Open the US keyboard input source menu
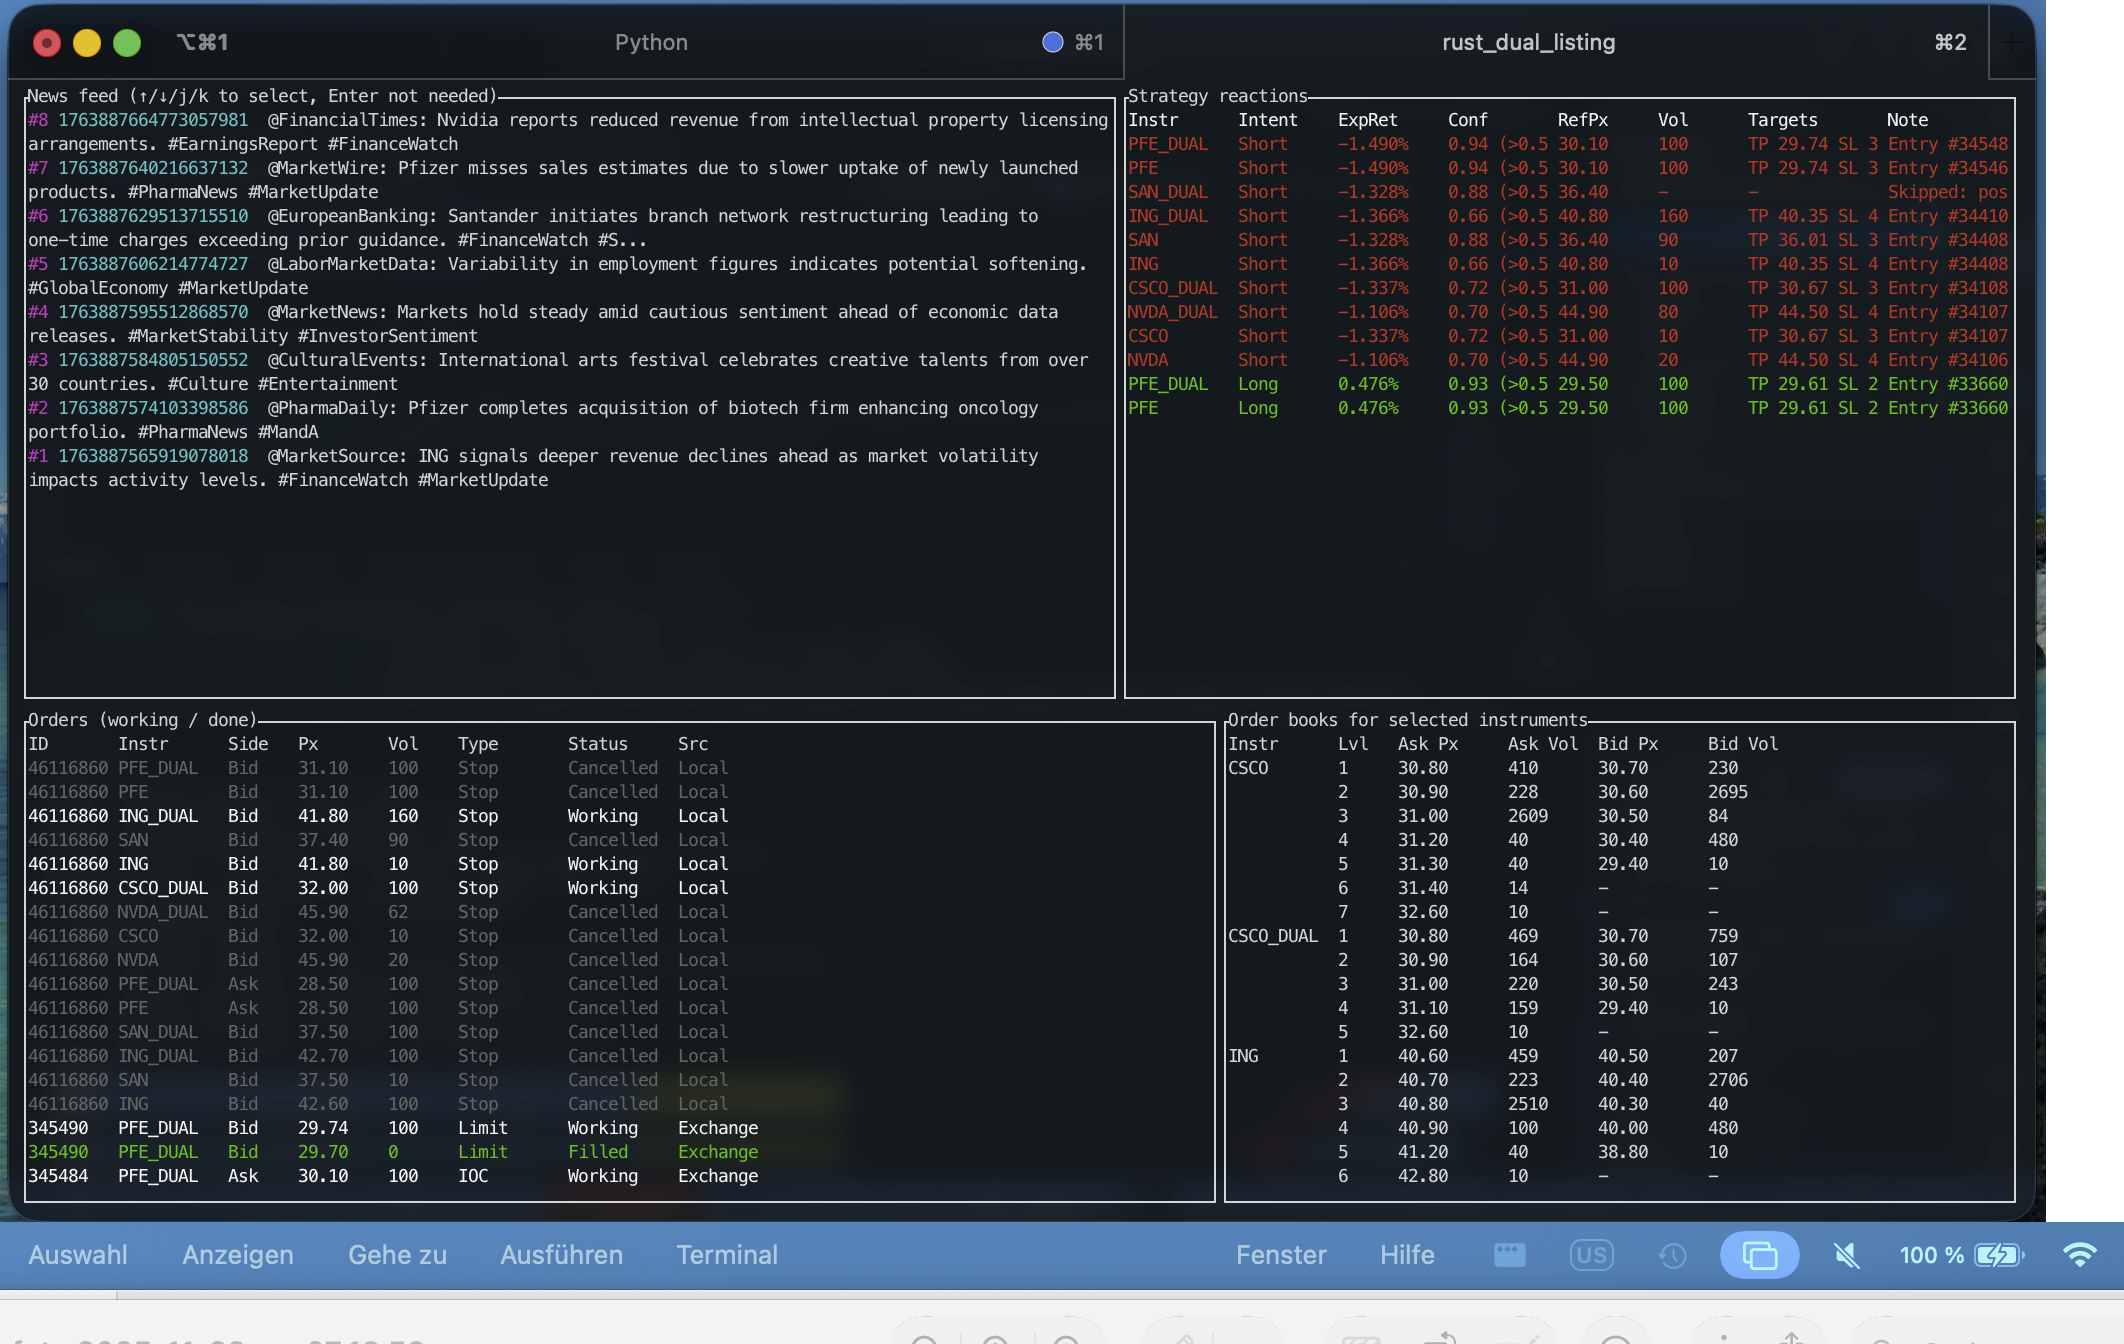 tap(1591, 1255)
